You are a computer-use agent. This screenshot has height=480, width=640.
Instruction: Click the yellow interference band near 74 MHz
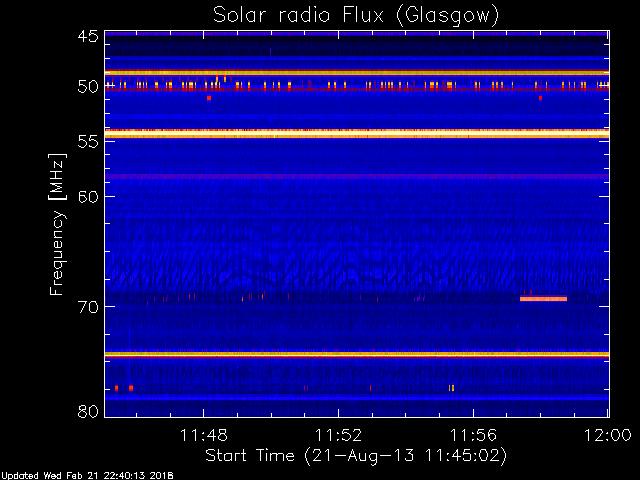pos(357,354)
